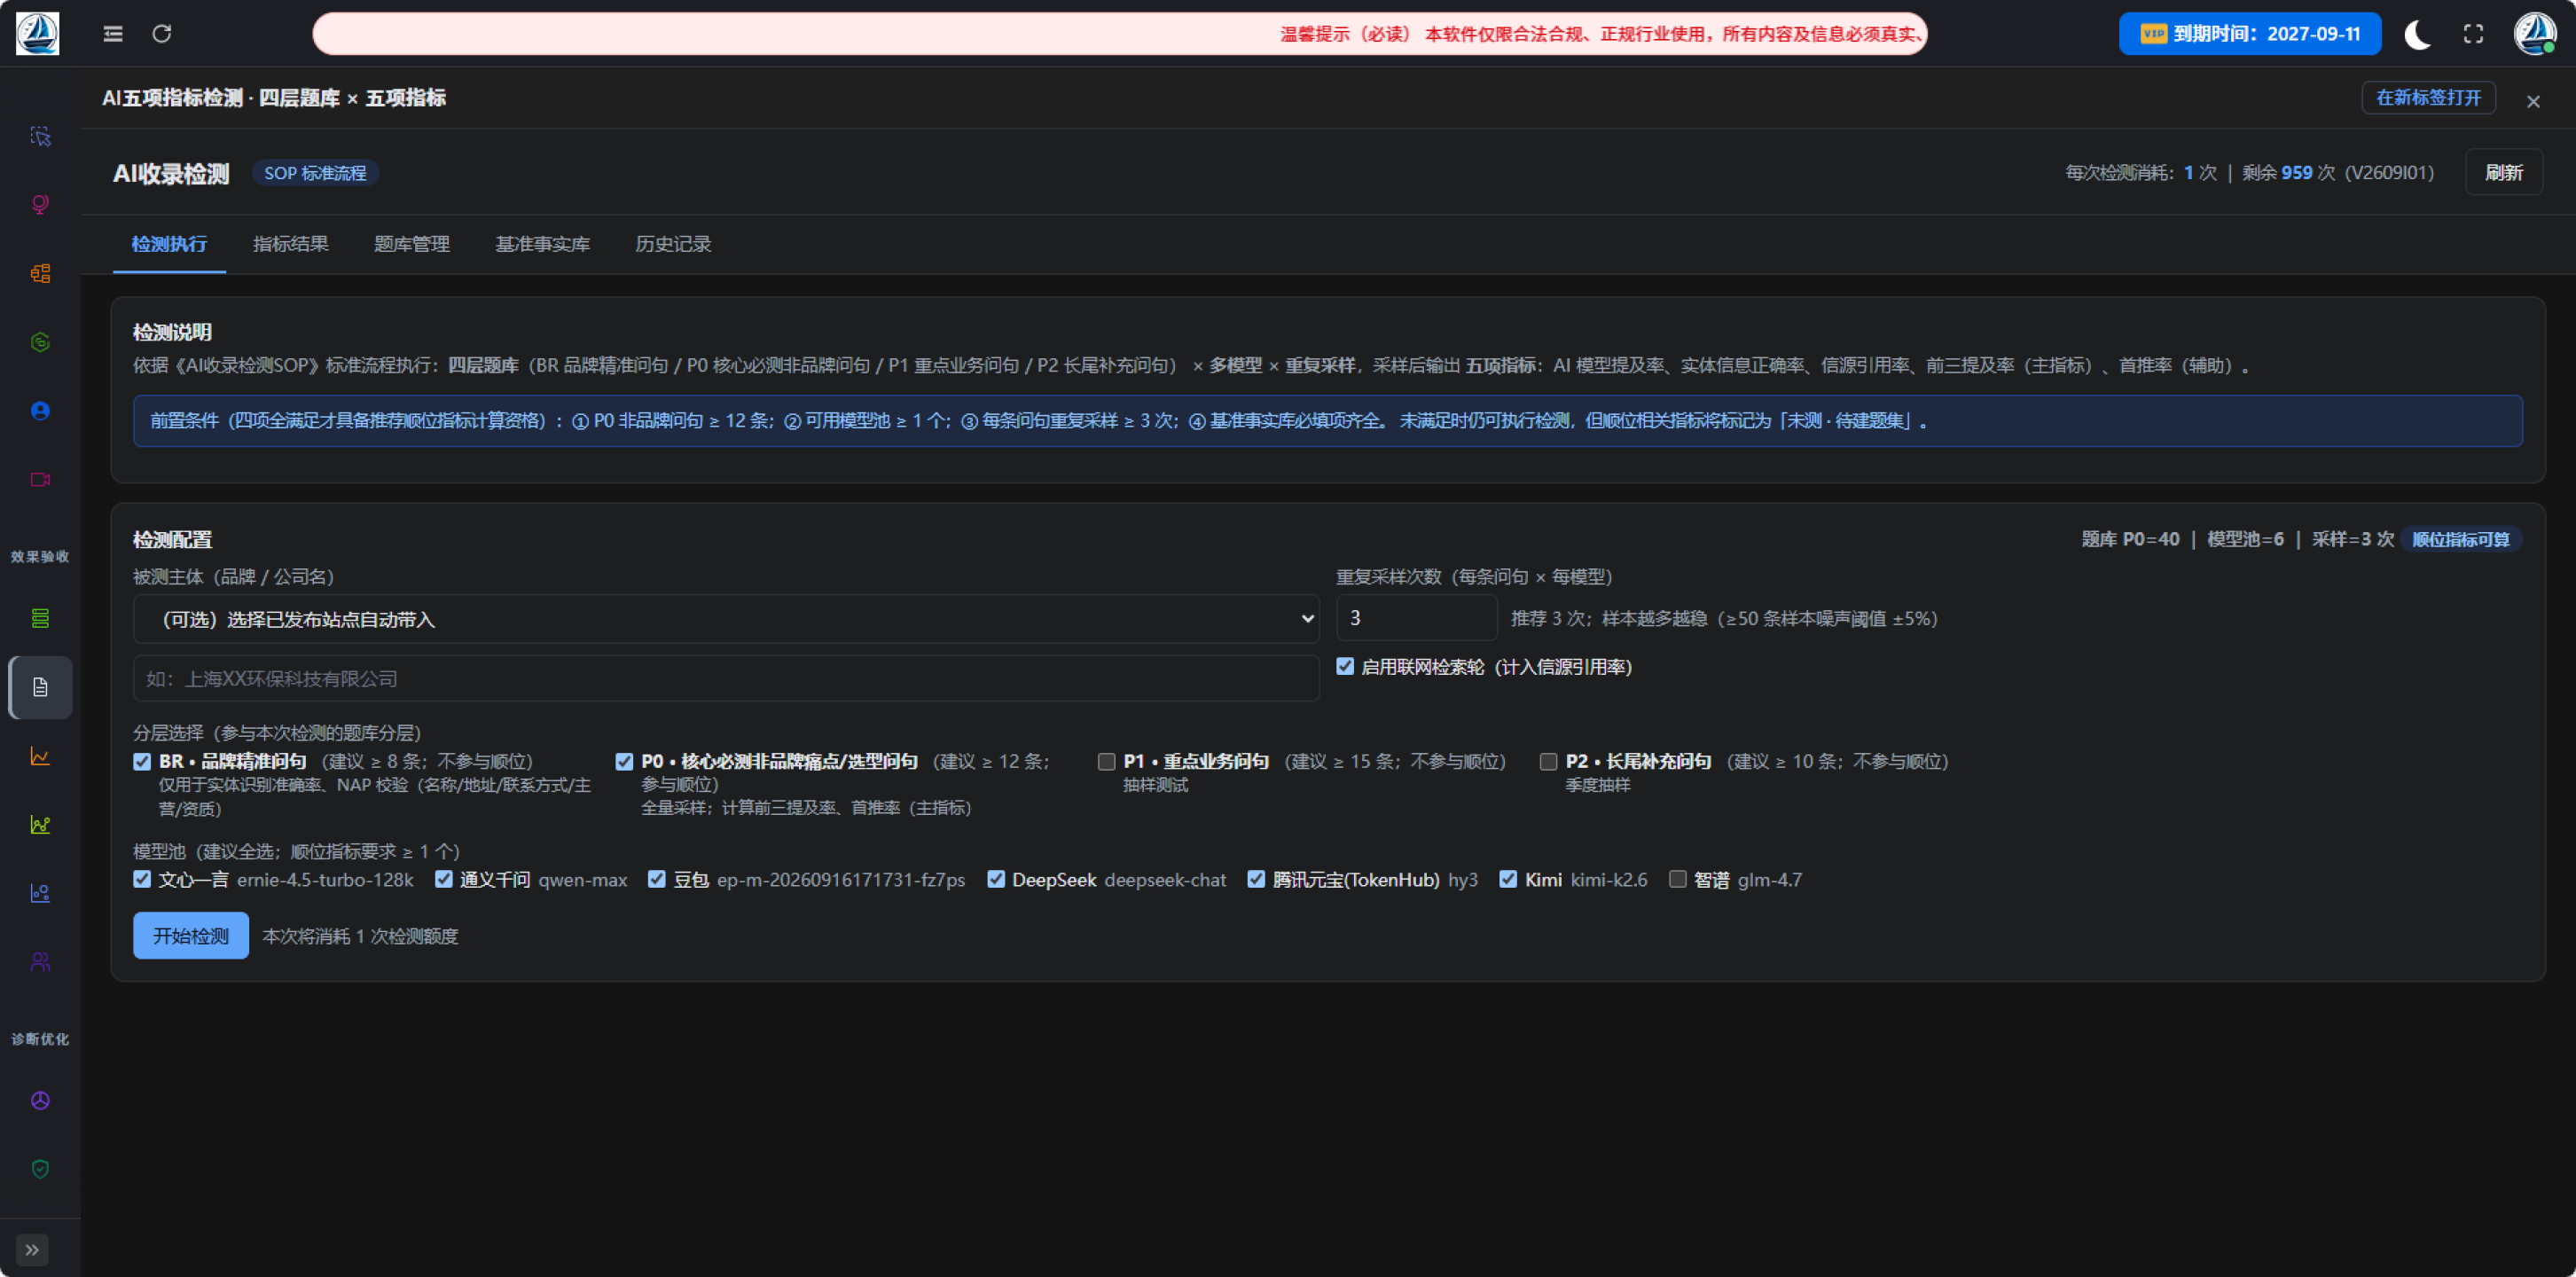Screen dimensions: 2576x1277
Task: Click the 刷新 button
Action: (x=2504, y=173)
